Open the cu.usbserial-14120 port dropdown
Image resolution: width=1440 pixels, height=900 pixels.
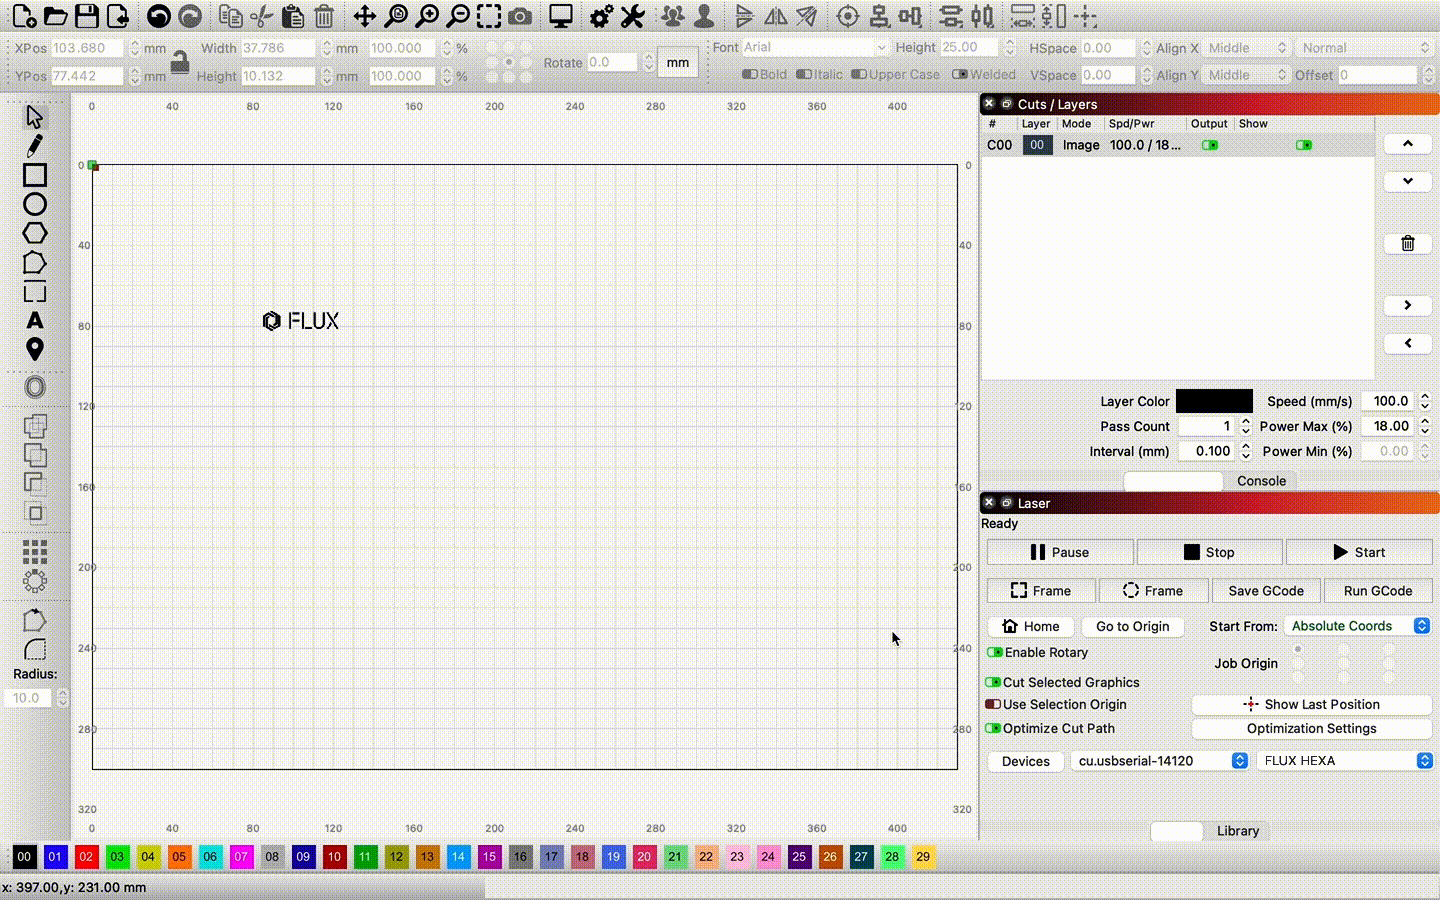coord(1159,761)
